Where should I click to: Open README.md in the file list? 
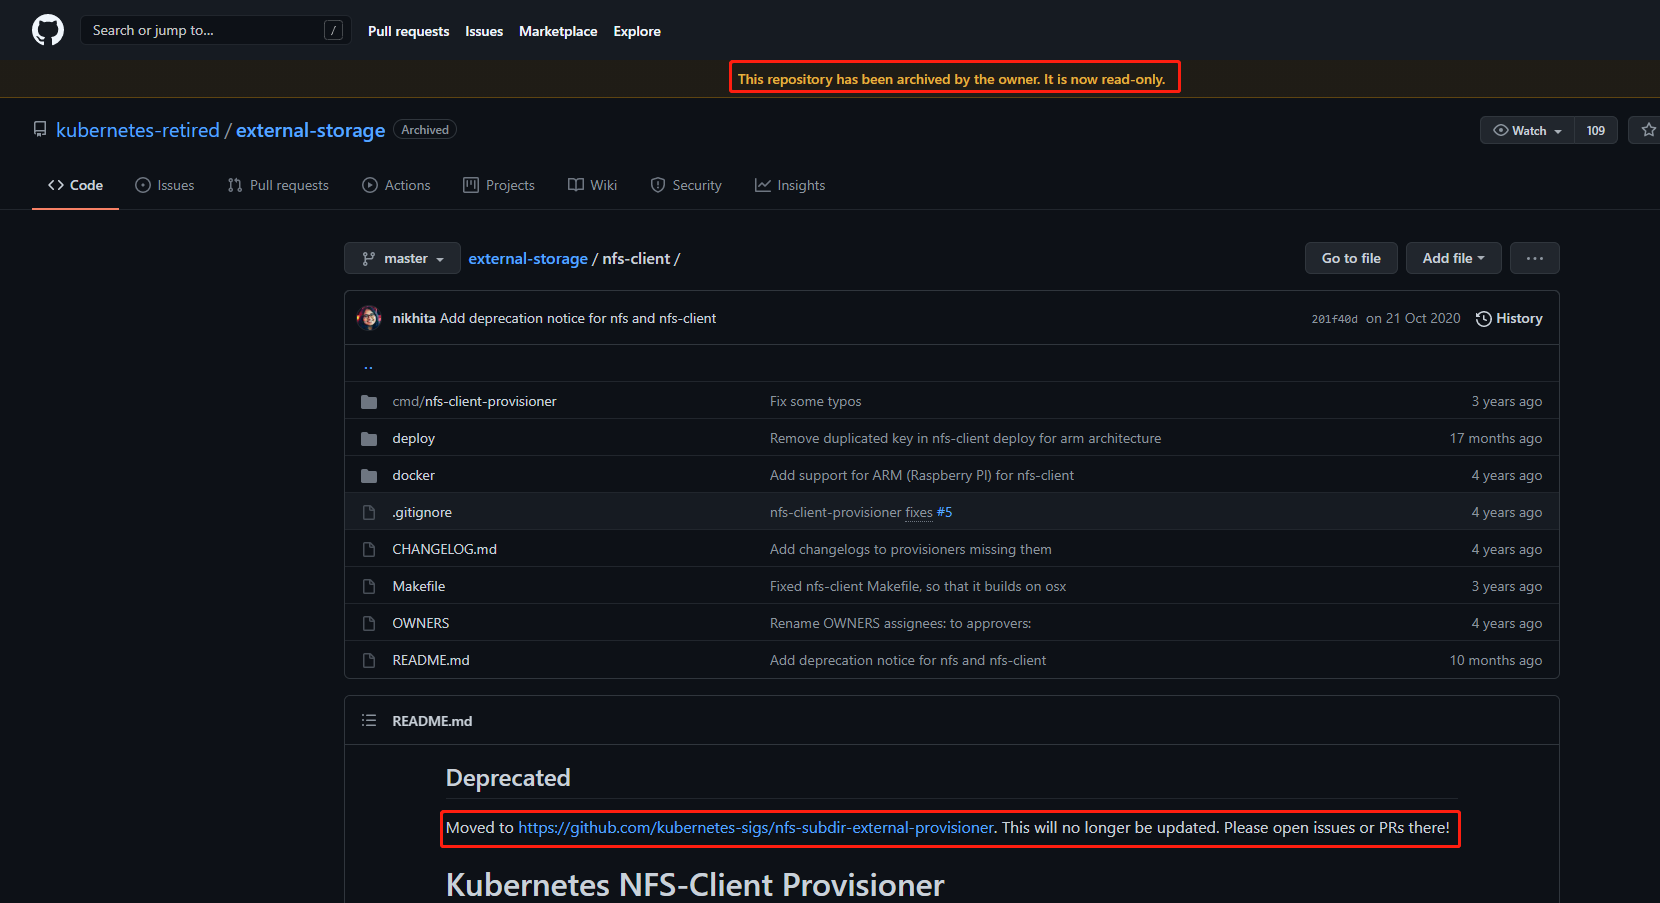(431, 660)
